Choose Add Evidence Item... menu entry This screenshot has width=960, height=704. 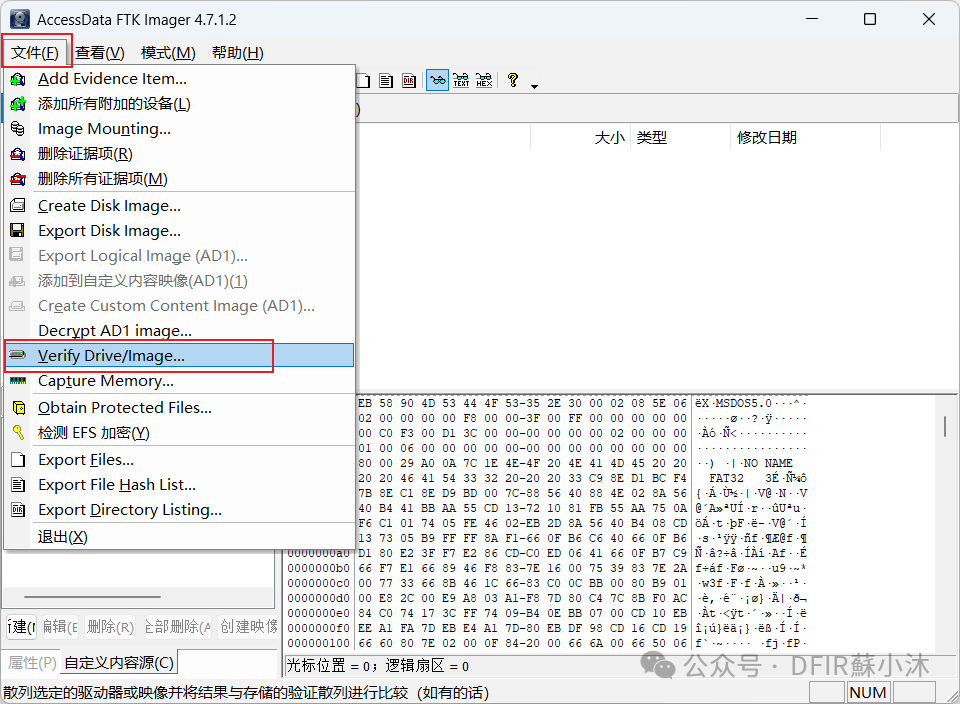tap(179, 79)
